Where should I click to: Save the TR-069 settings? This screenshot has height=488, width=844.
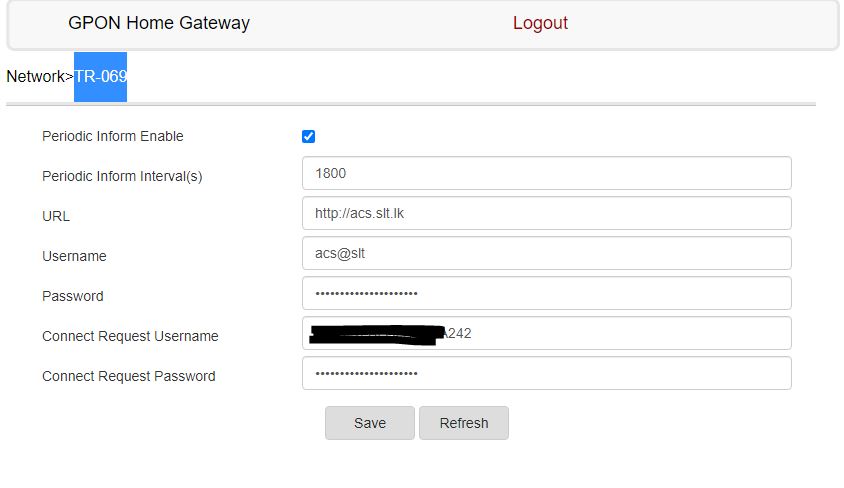click(x=370, y=423)
